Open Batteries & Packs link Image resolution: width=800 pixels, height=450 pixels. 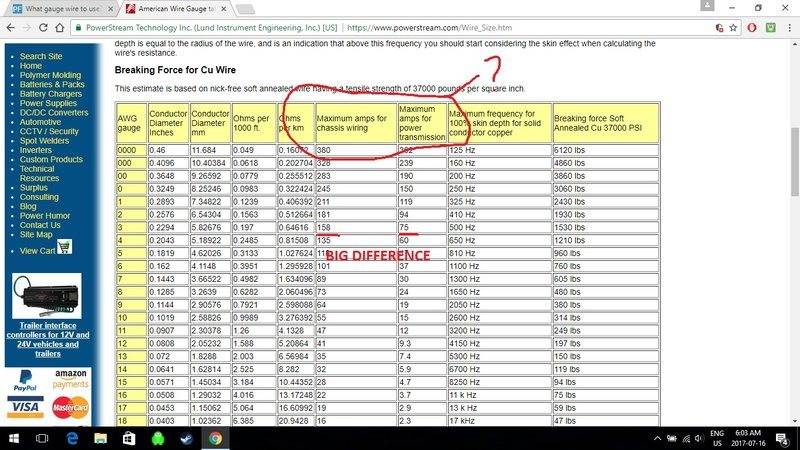pos(52,84)
